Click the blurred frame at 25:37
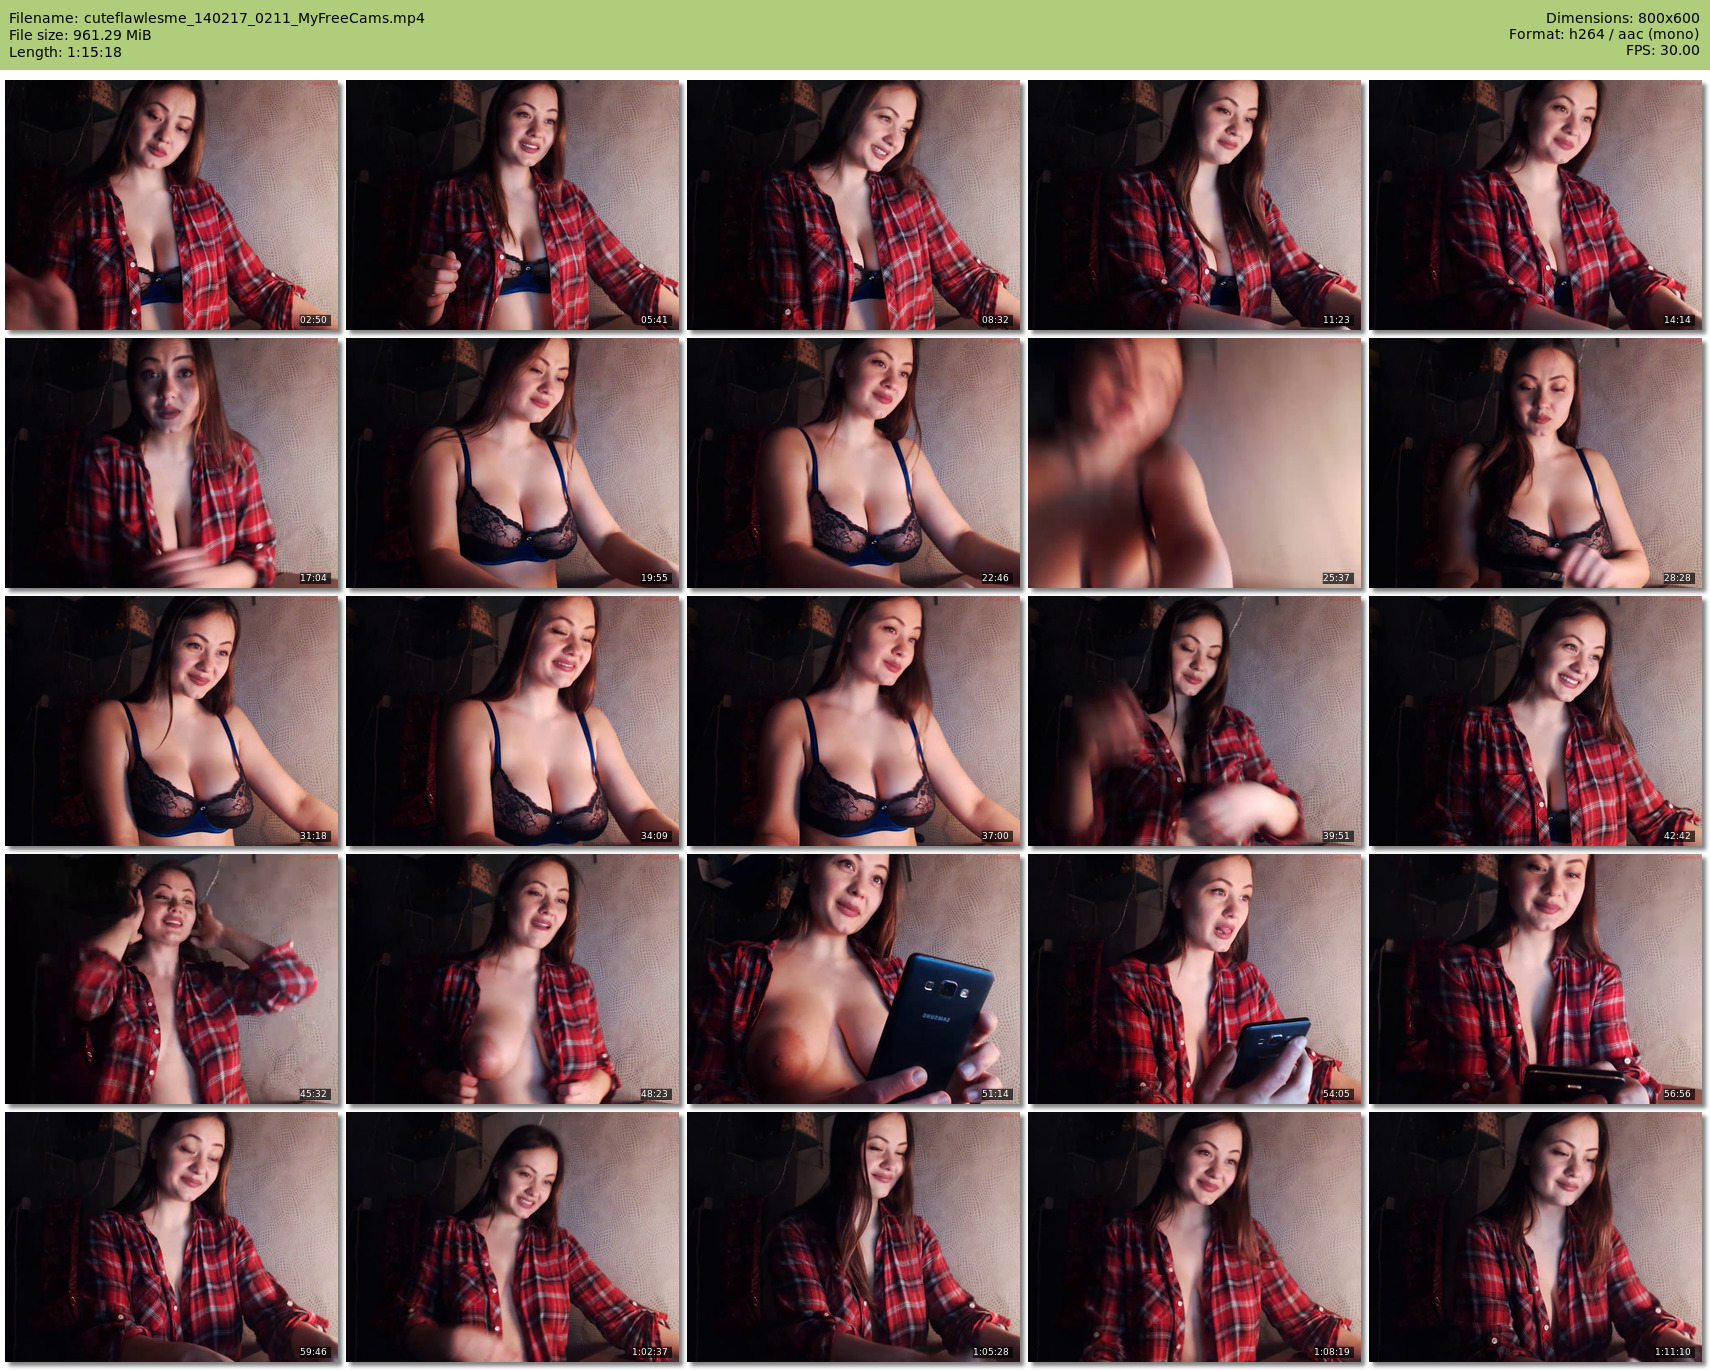 (x=1195, y=463)
